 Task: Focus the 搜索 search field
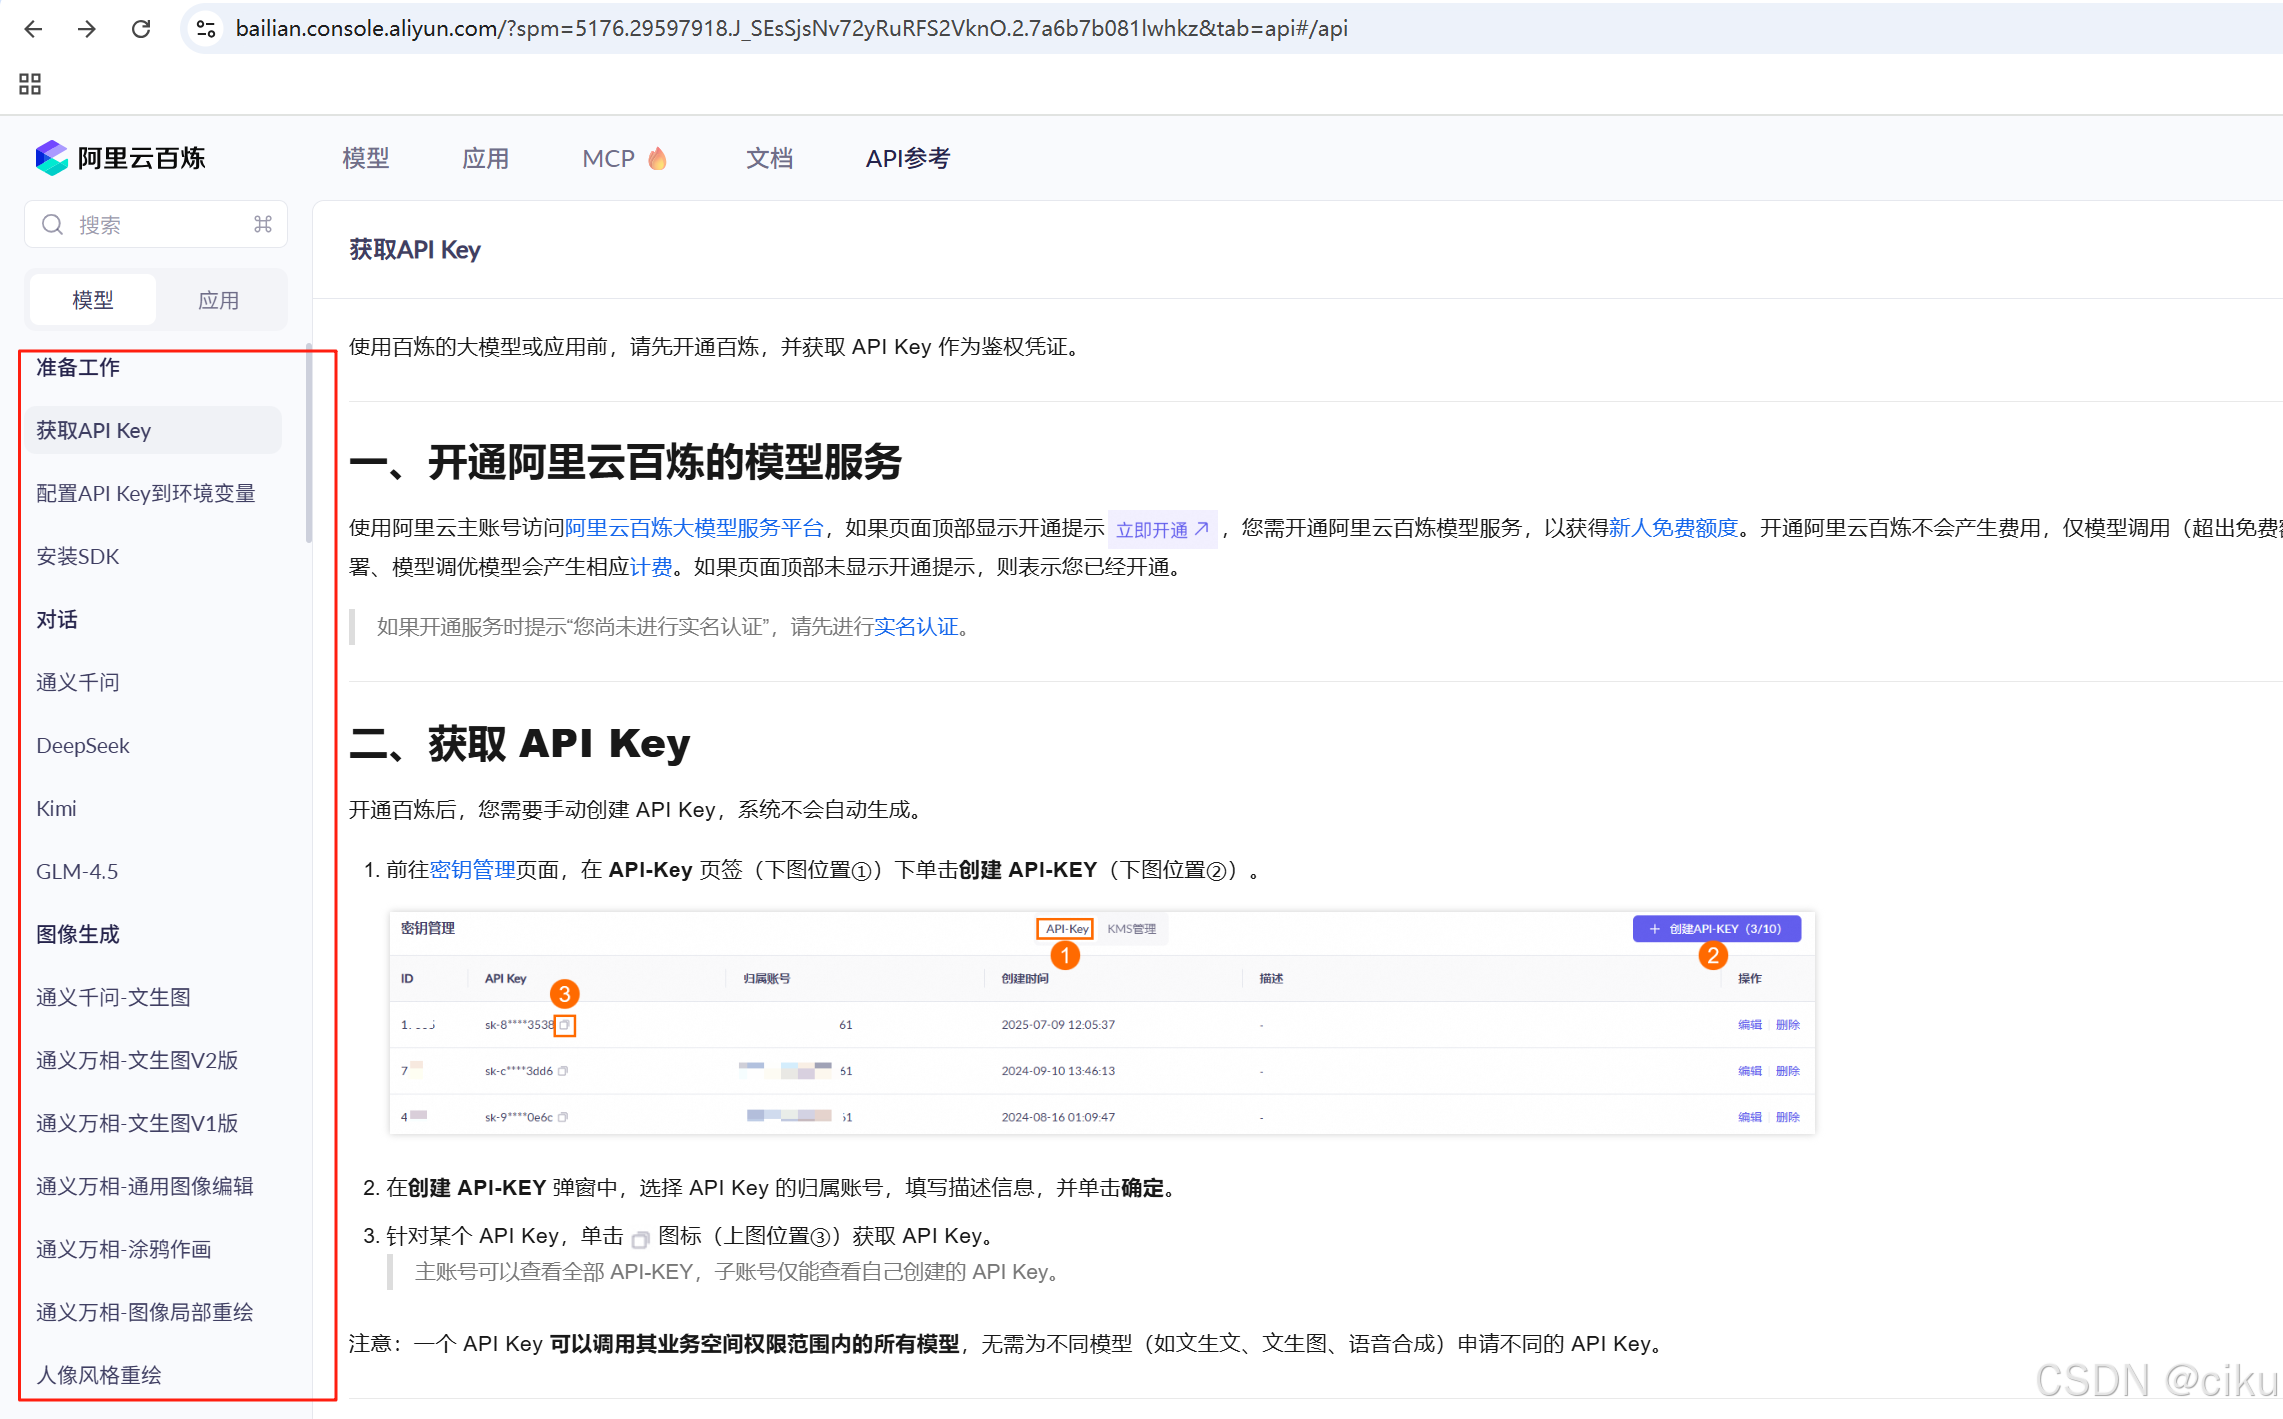pos(156,225)
